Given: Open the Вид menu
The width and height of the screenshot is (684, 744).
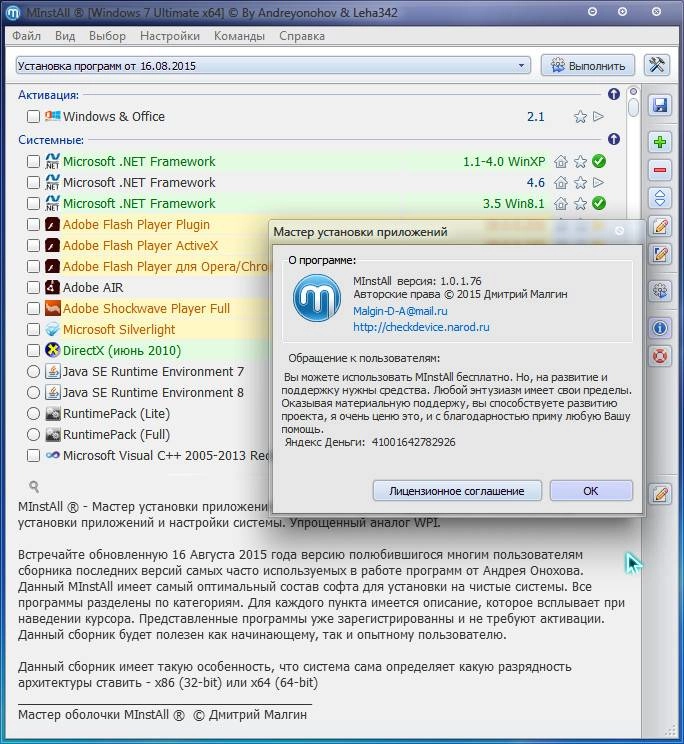Looking at the screenshot, I should 65,36.
